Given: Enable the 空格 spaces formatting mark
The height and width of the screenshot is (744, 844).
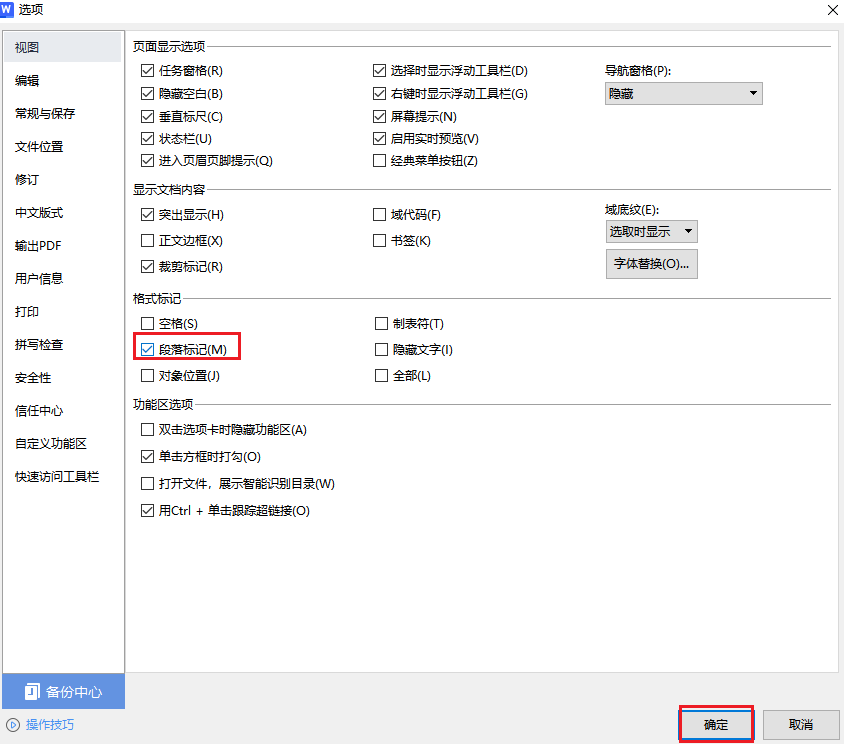Looking at the screenshot, I should point(147,323).
